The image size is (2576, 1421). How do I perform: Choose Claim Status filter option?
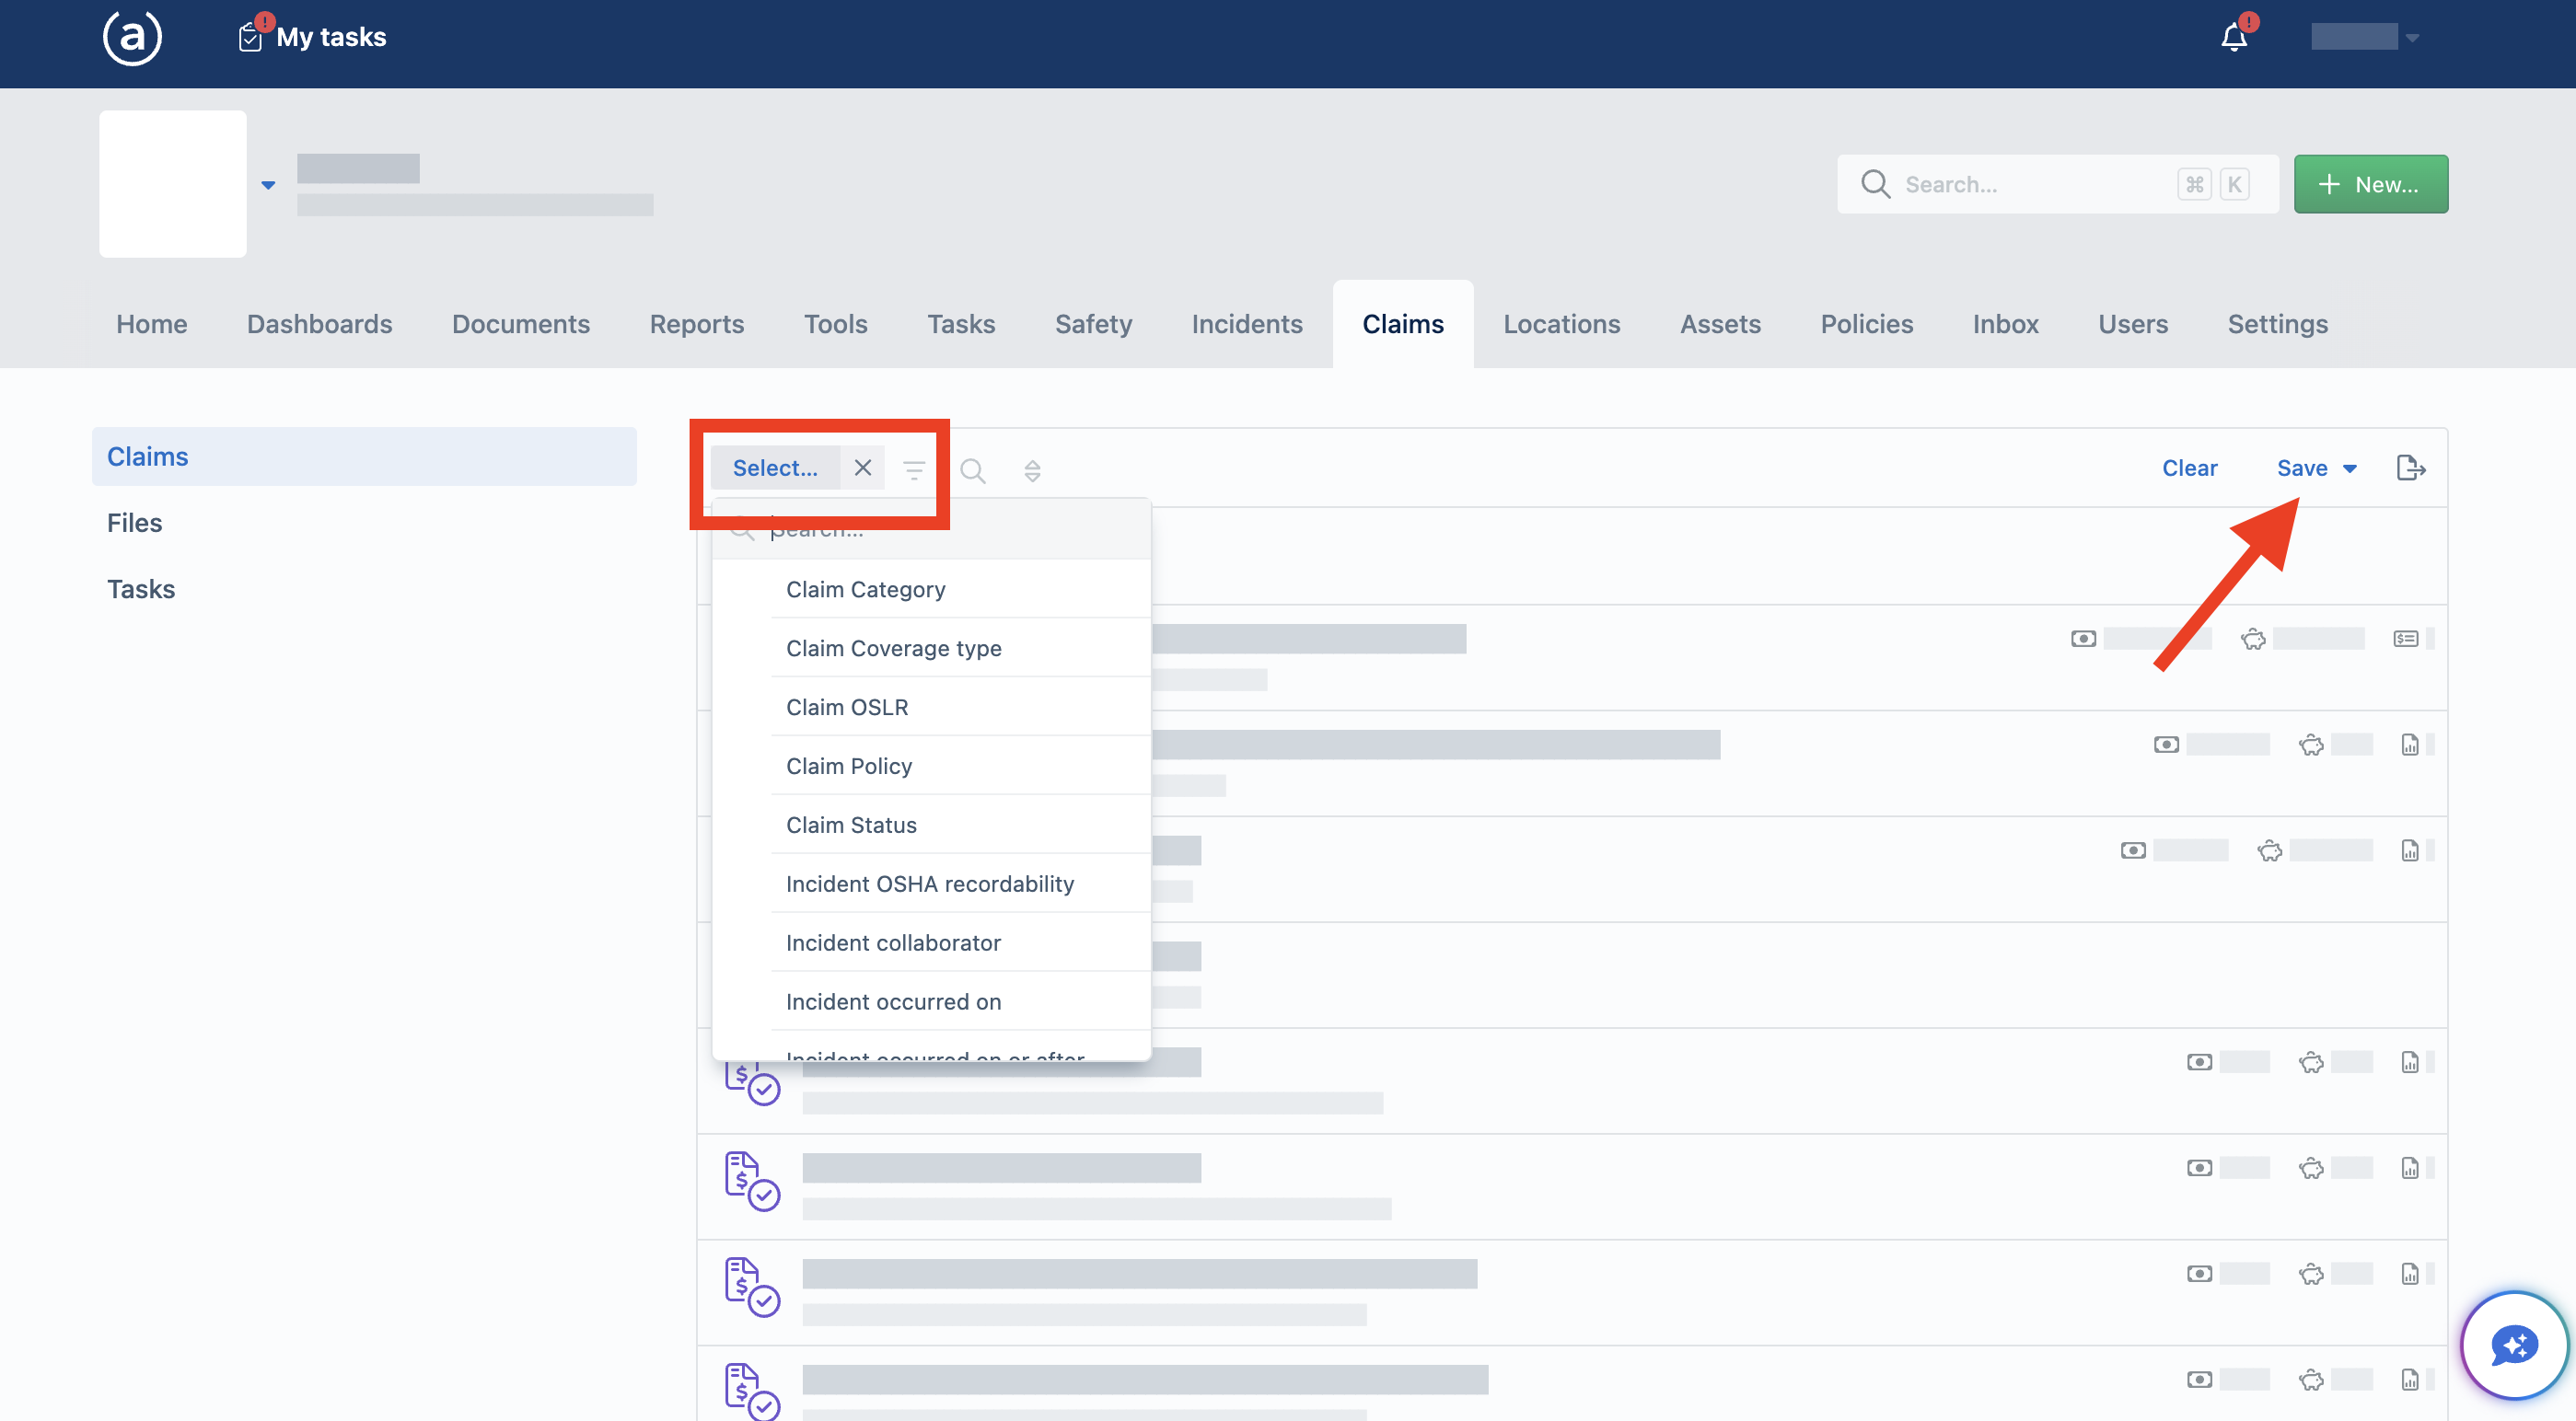[931, 825]
